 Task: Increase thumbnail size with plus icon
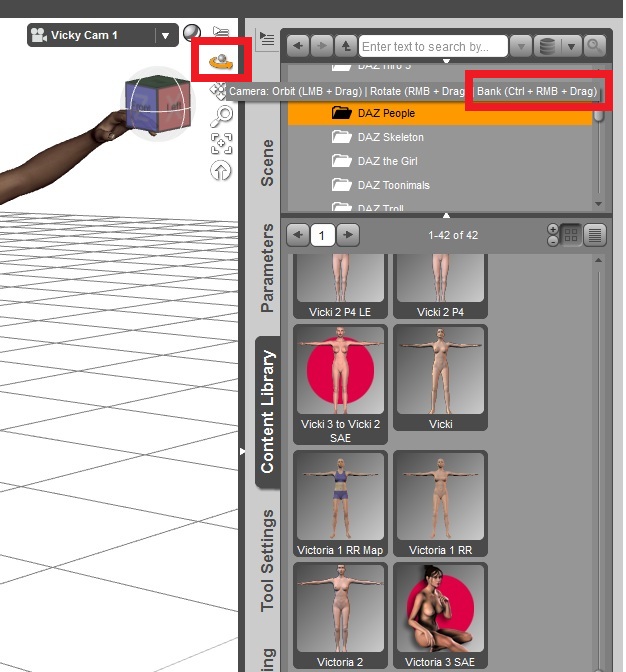pyautogui.click(x=553, y=229)
